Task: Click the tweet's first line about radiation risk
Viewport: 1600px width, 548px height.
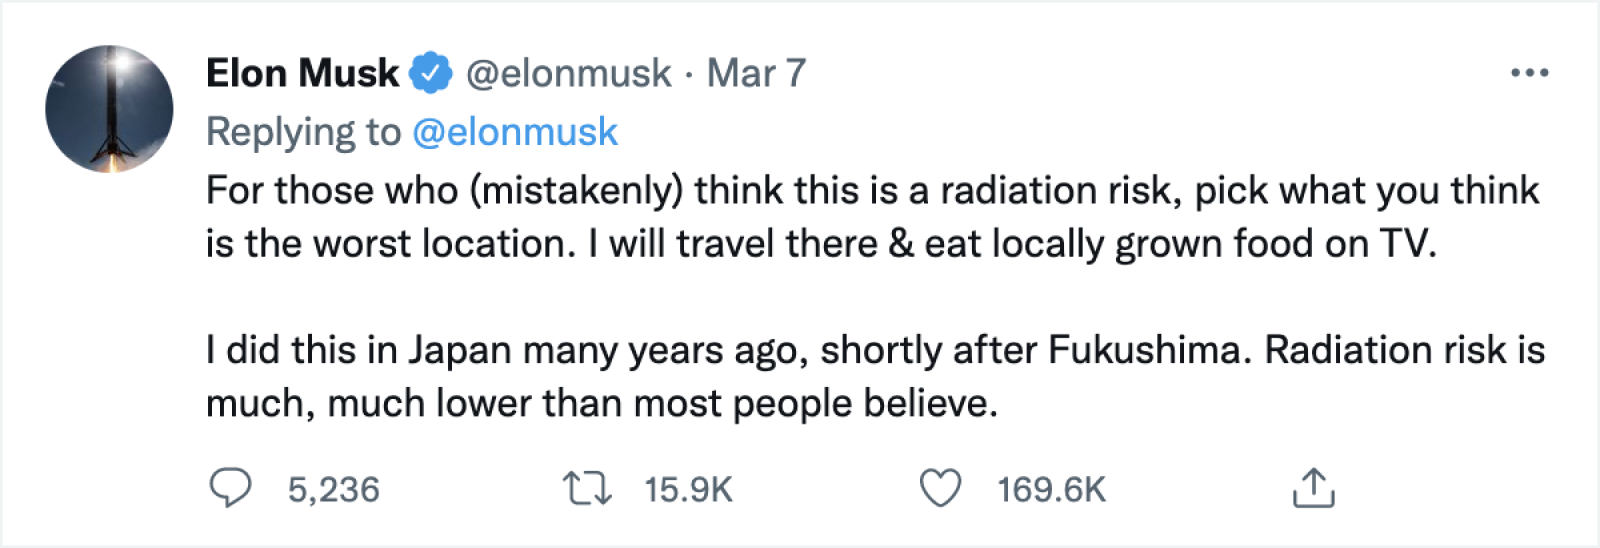Action: point(870,190)
